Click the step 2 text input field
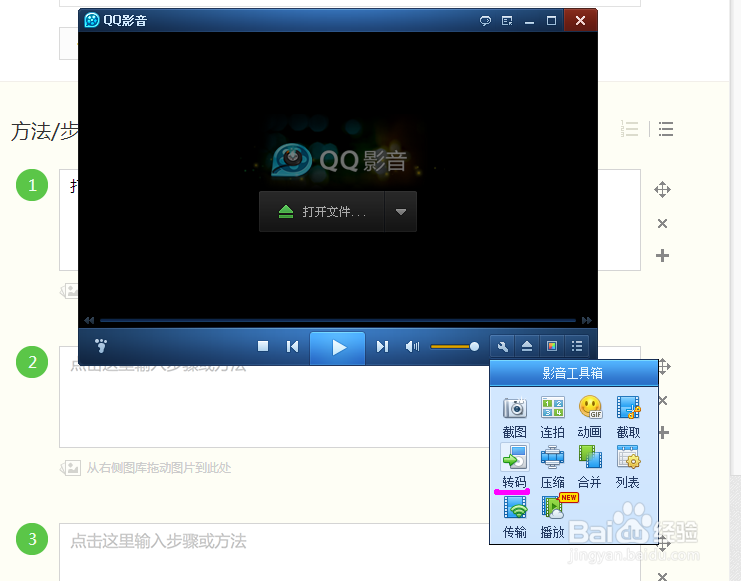741x581 pixels. coord(350,397)
